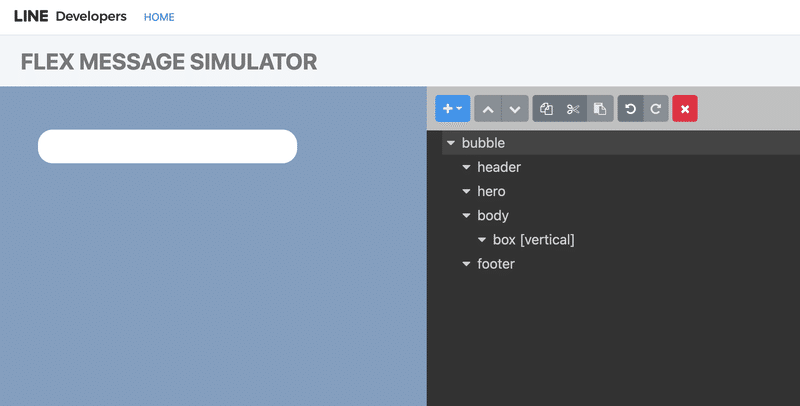Select the hero tree item
This screenshot has width=800, height=406.
pyautogui.click(x=491, y=191)
